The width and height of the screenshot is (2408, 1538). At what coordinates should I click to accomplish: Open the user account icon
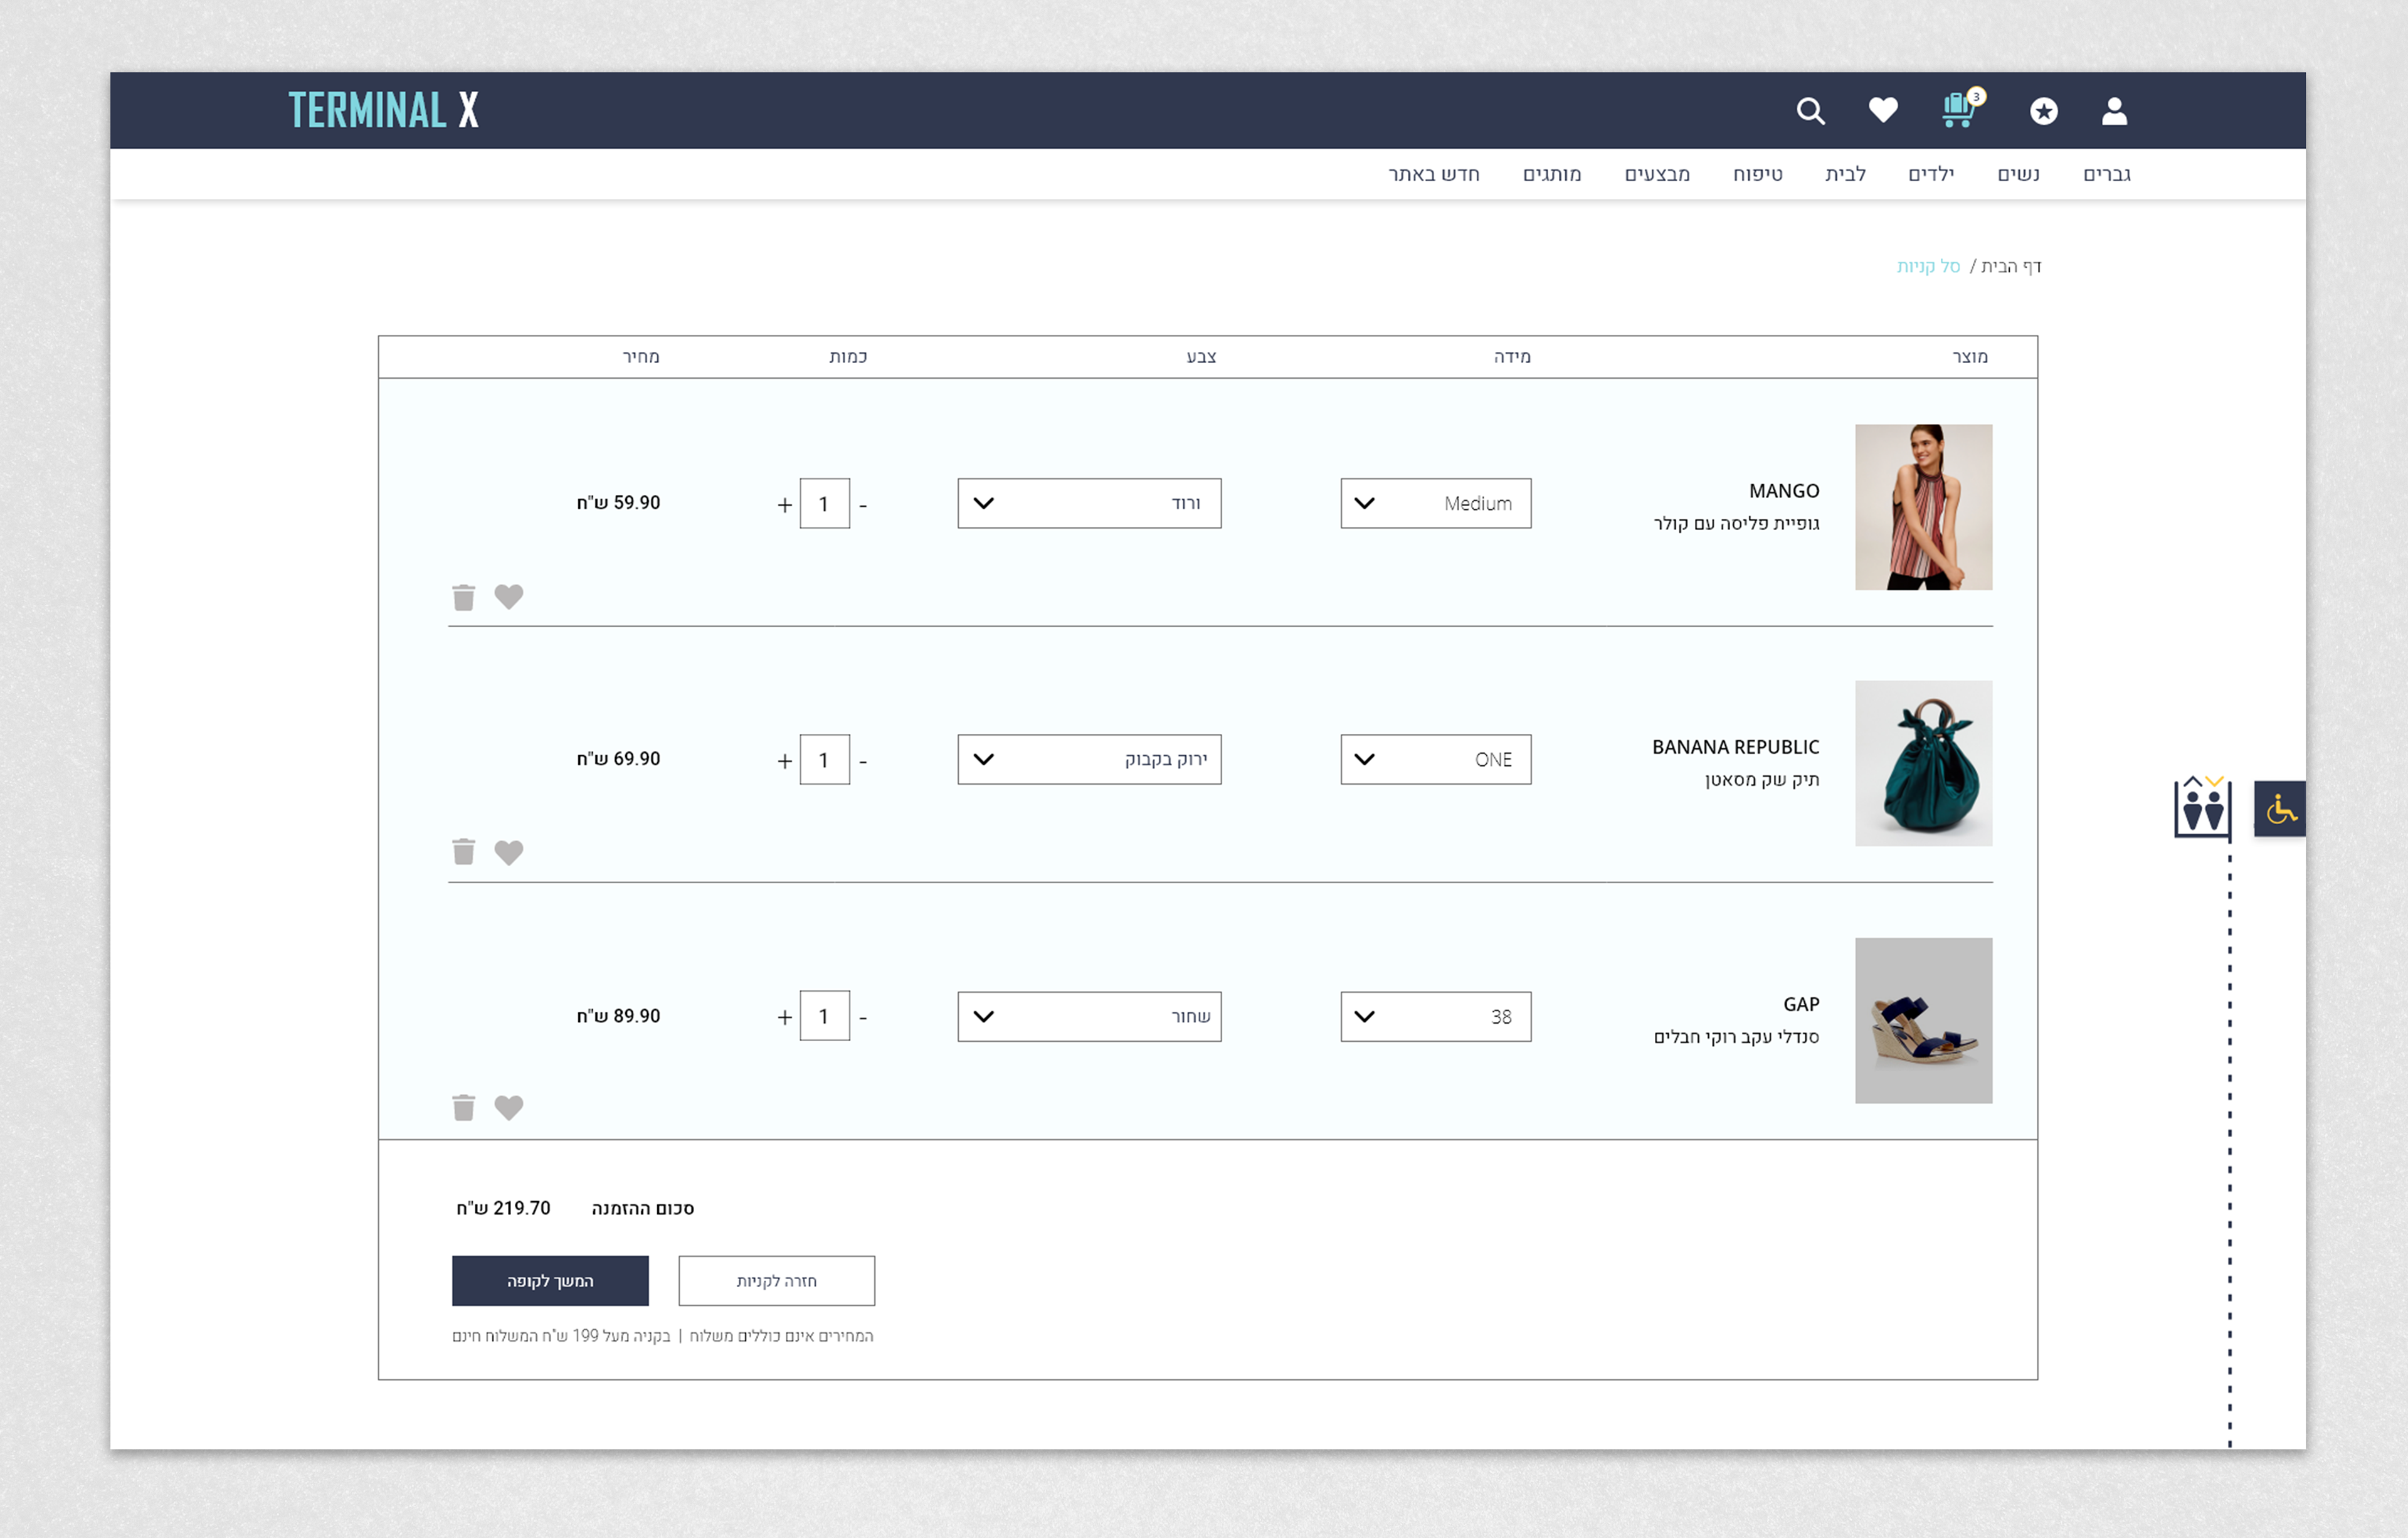pos(2114,111)
